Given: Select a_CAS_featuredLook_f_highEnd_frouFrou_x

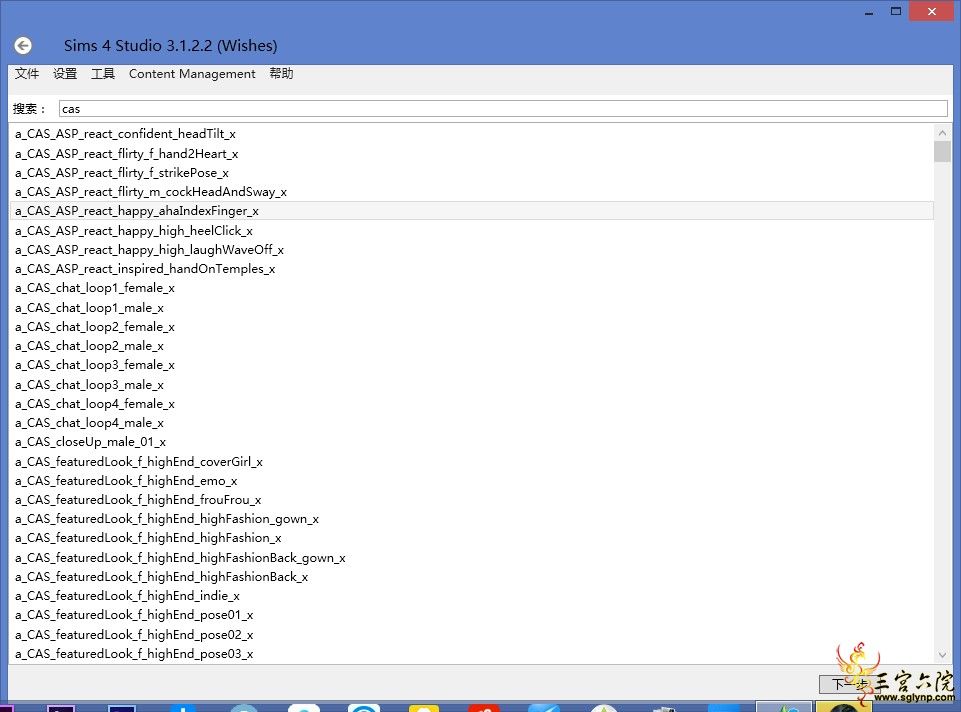Looking at the screenshot, I should (471, 499).
